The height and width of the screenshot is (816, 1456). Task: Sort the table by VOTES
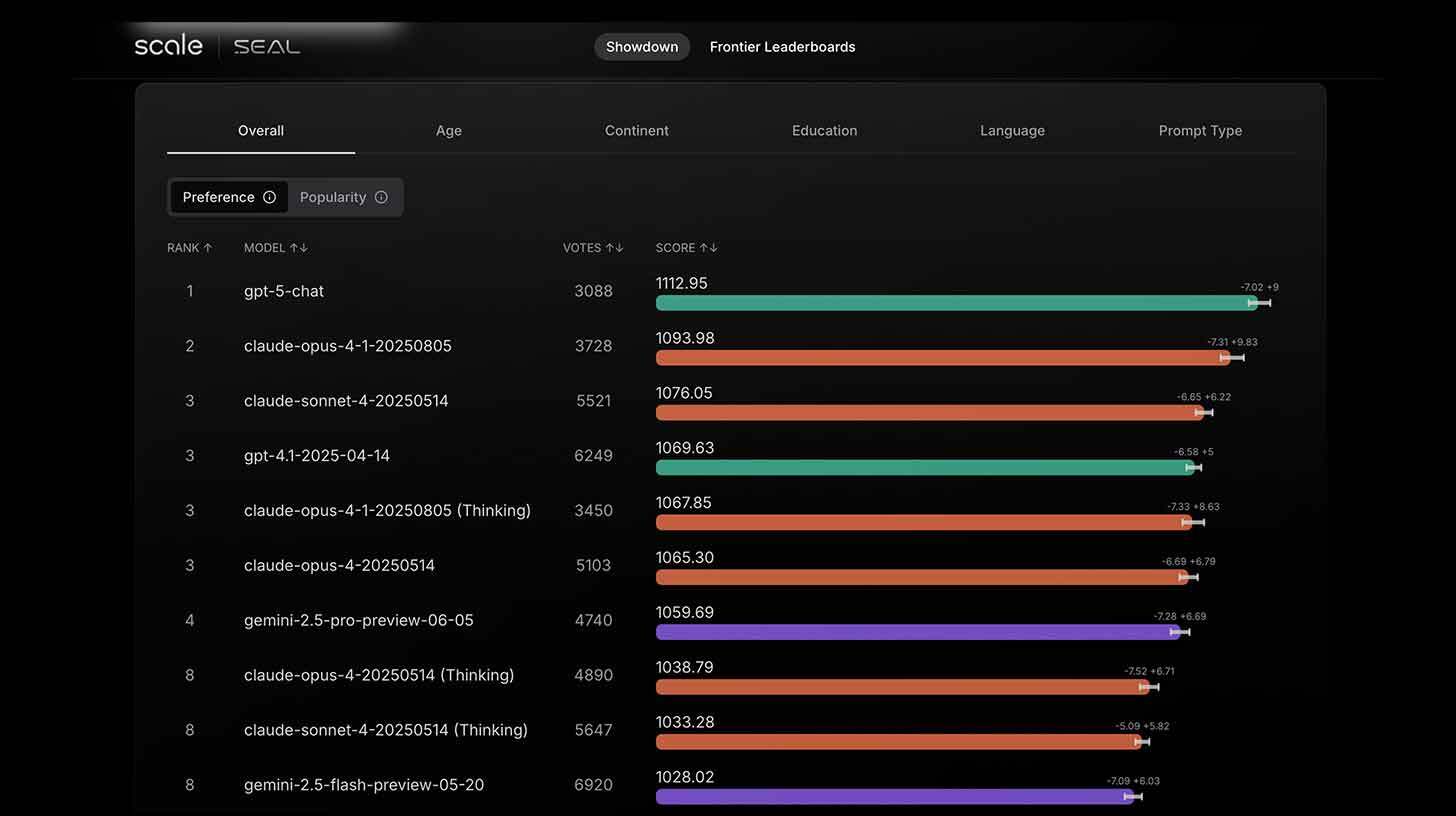(593, 248)
